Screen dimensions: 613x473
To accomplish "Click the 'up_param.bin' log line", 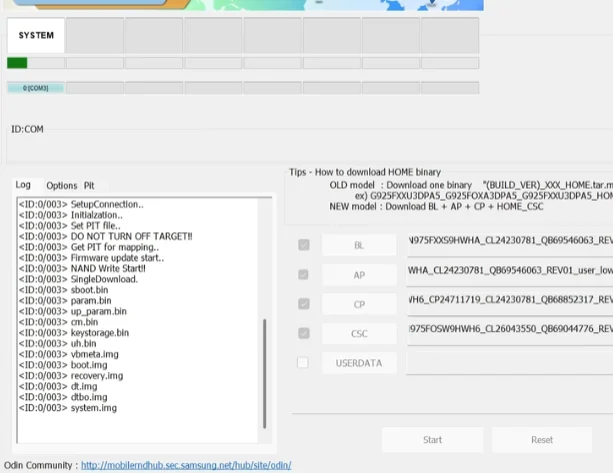I will tap(73, 311).
